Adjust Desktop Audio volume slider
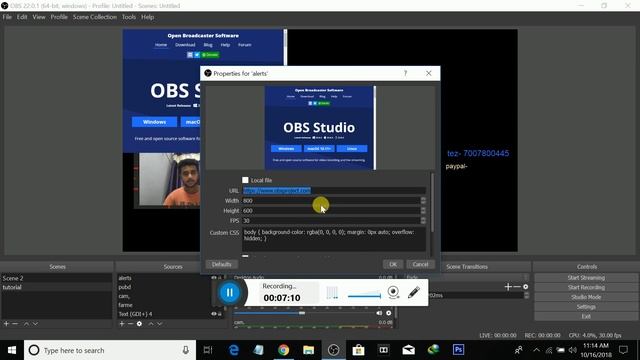640x360 pixels. (302, 313)
